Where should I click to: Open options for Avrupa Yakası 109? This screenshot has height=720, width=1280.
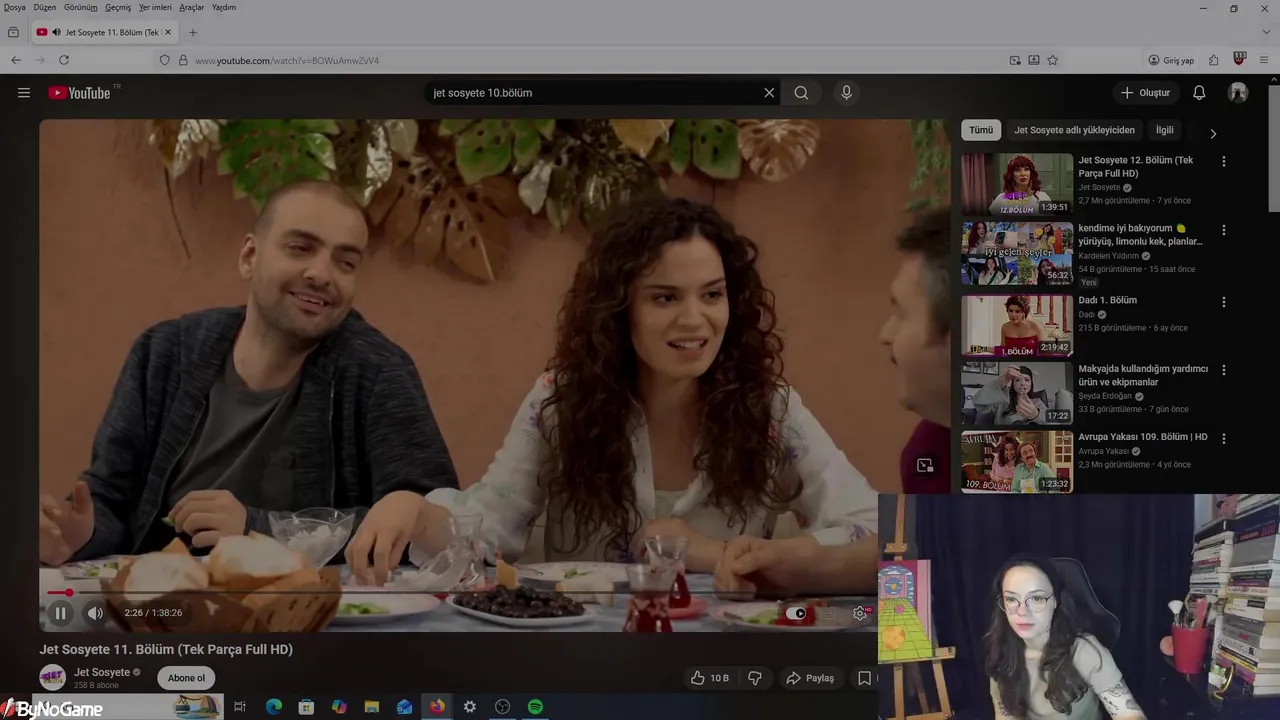pos(1223,438)
